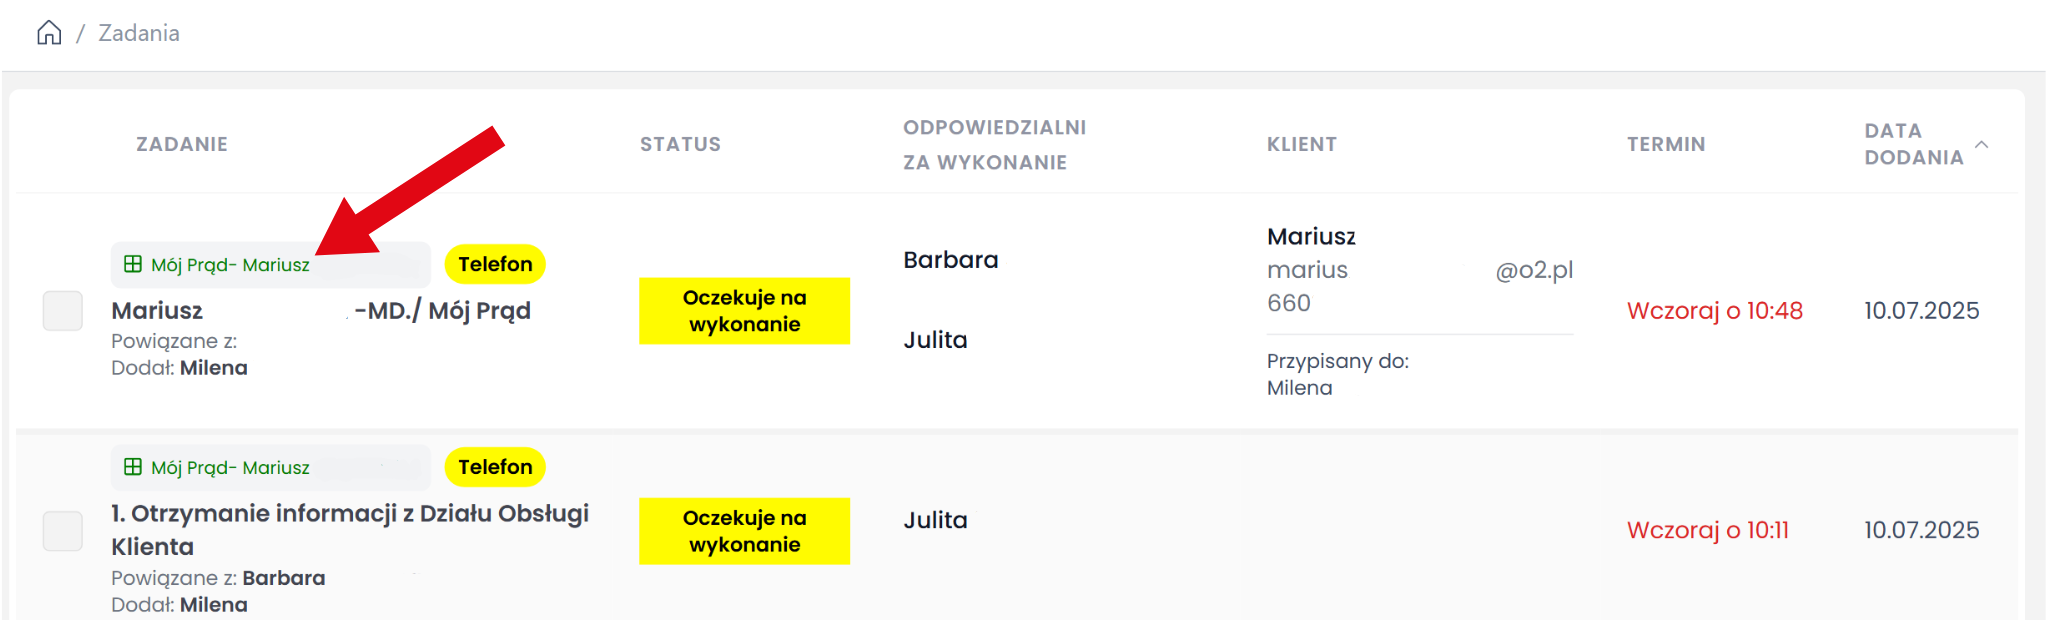This screenshot has width=2048, height=620.
Task: Tick checkbox for the Otrzymanie informacji task
Action: (63, 531)
